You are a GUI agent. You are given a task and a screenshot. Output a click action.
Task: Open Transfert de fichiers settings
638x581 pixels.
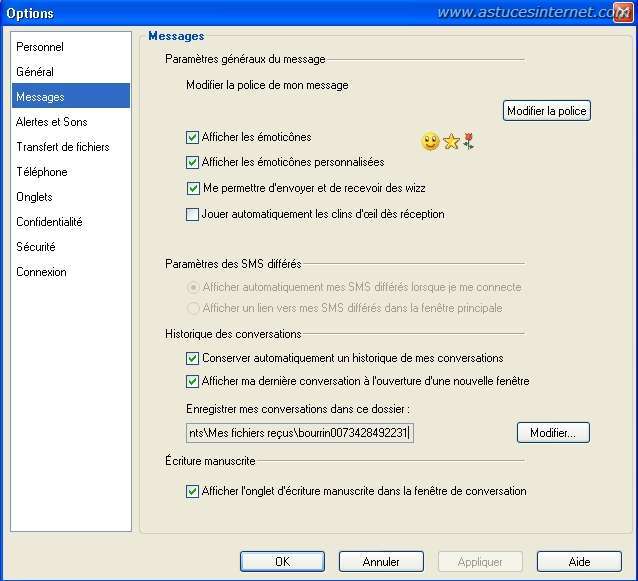pos(63,147)
